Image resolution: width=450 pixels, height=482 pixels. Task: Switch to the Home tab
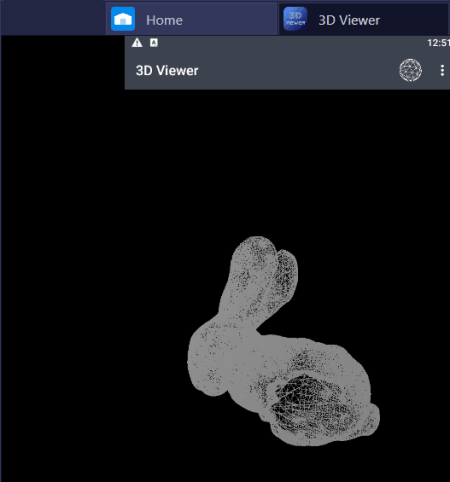192,19
